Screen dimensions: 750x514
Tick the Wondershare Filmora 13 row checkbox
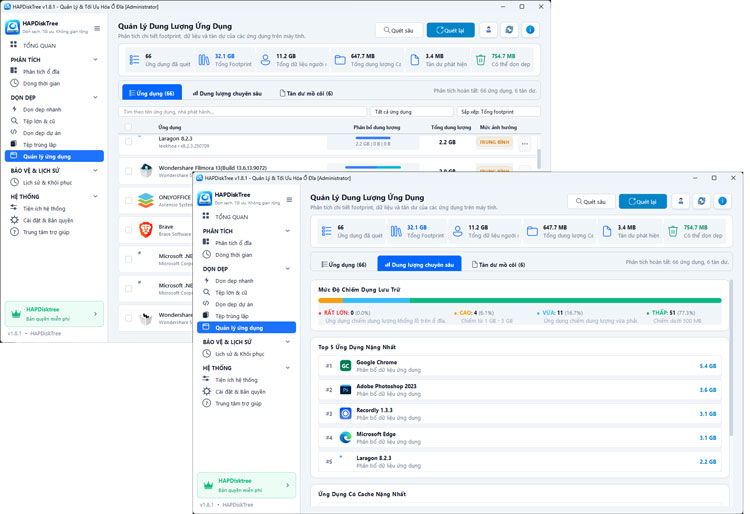click(128, 171)
